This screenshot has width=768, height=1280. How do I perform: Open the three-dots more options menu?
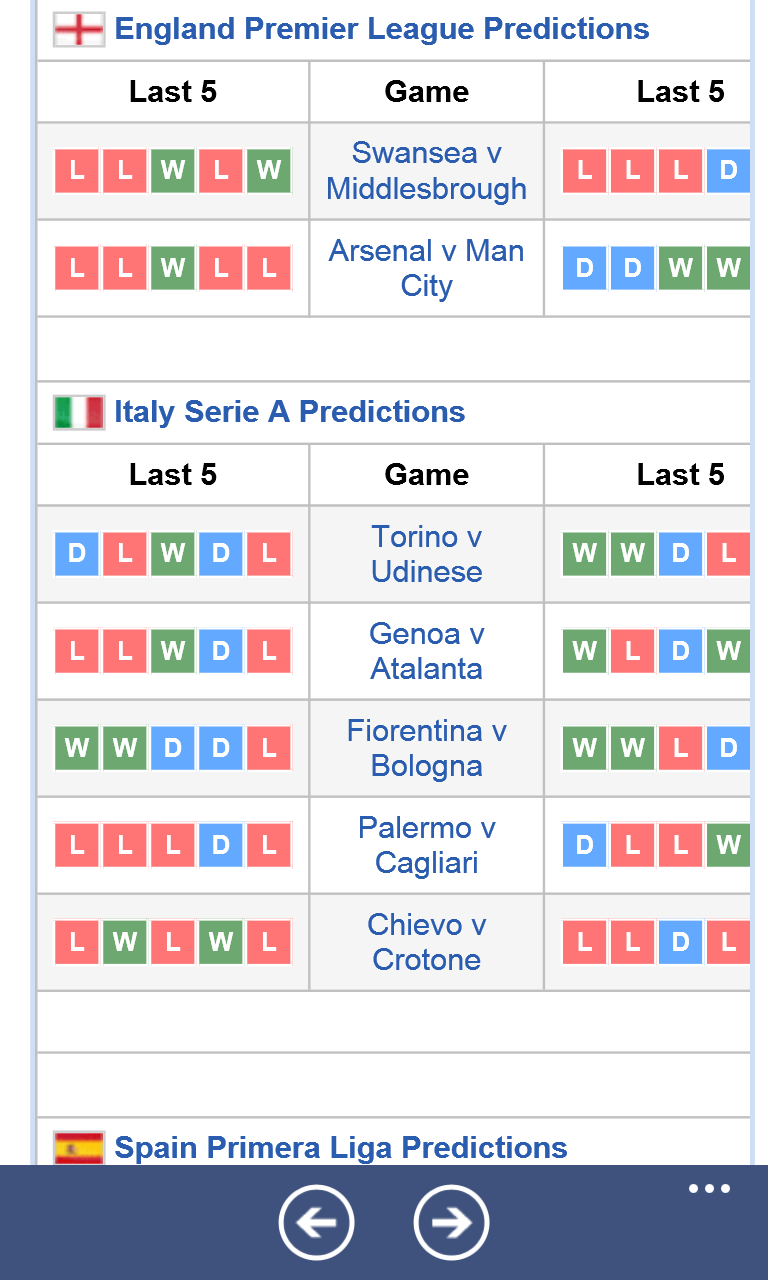click(x=709, y=1189)
